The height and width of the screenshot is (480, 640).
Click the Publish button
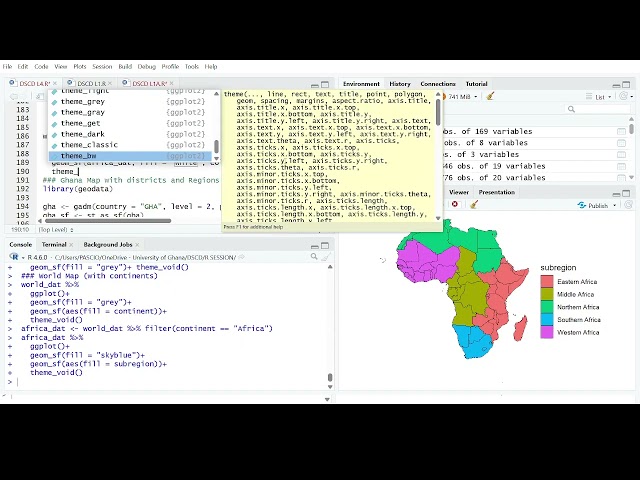593,205
